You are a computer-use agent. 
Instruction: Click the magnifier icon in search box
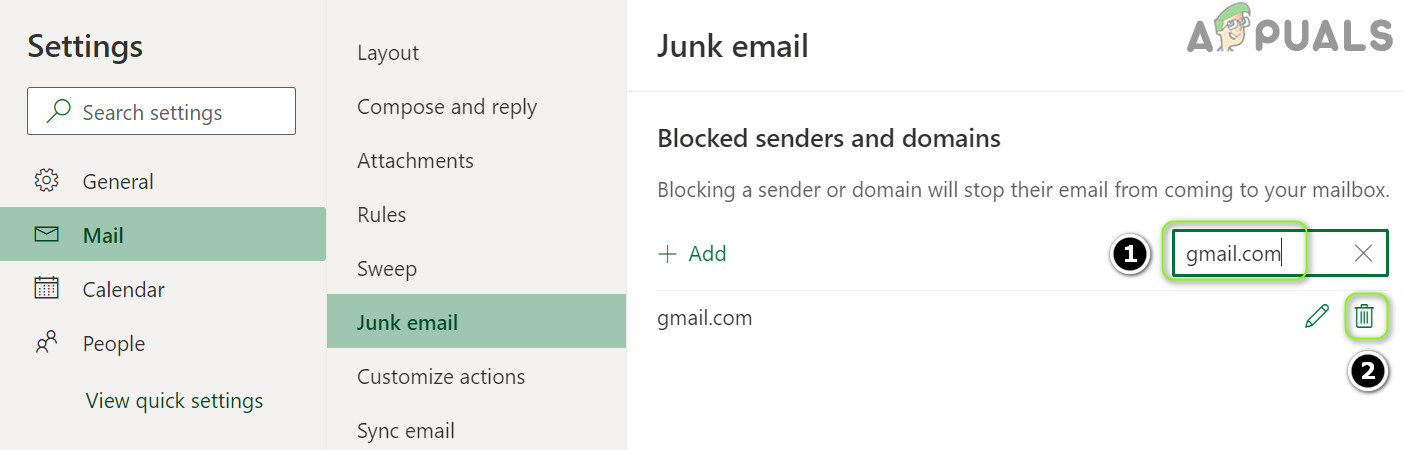pos(59,112)
